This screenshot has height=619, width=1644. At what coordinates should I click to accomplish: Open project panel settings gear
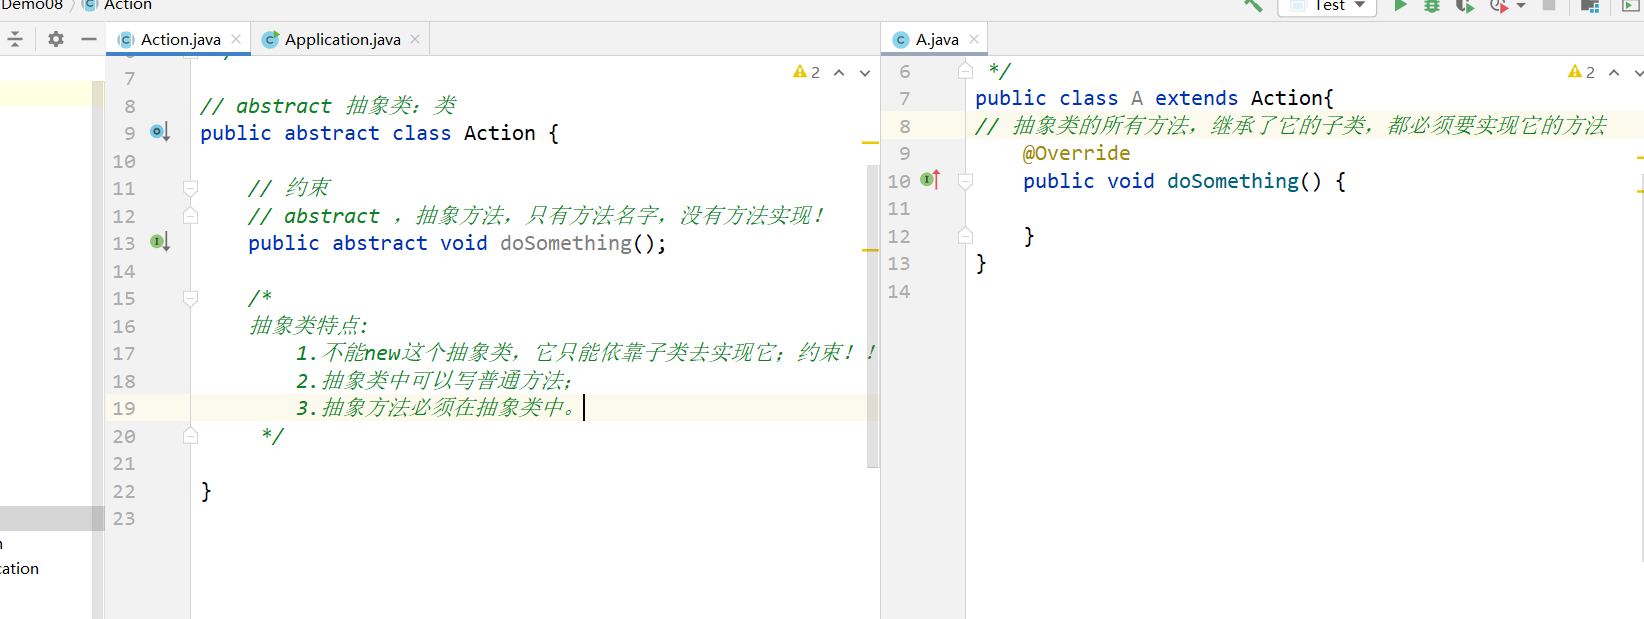56,39
